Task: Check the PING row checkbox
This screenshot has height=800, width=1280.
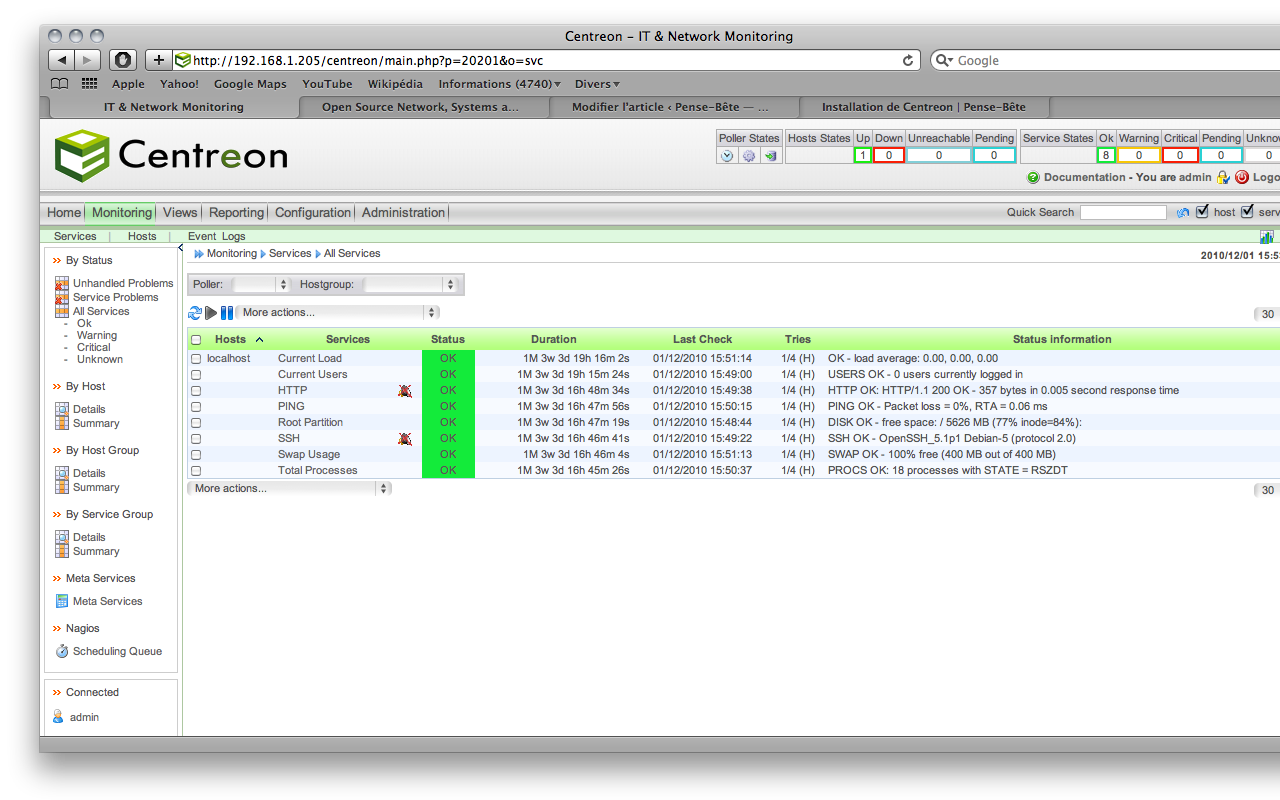Action: (196, 407)
